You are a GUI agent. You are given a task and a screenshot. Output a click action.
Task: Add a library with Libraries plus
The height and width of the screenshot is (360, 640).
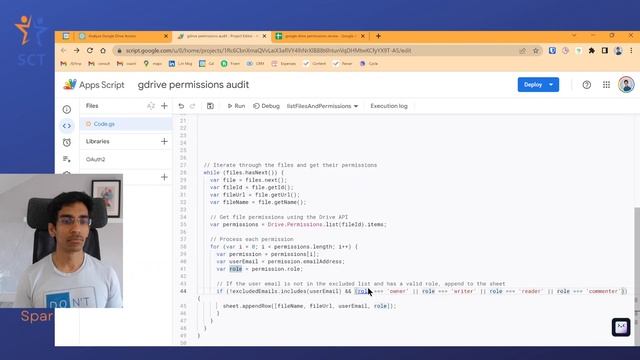[x=164, y=142]
